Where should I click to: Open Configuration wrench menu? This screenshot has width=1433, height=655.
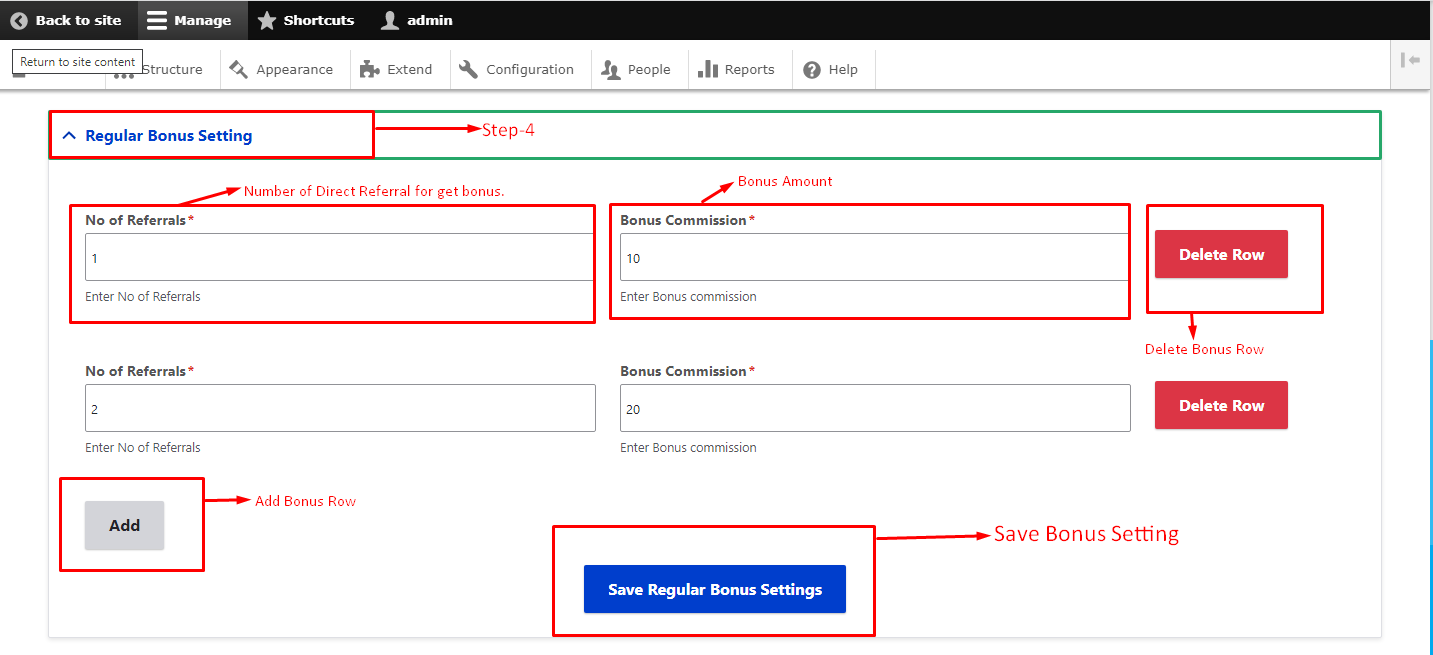517,70
